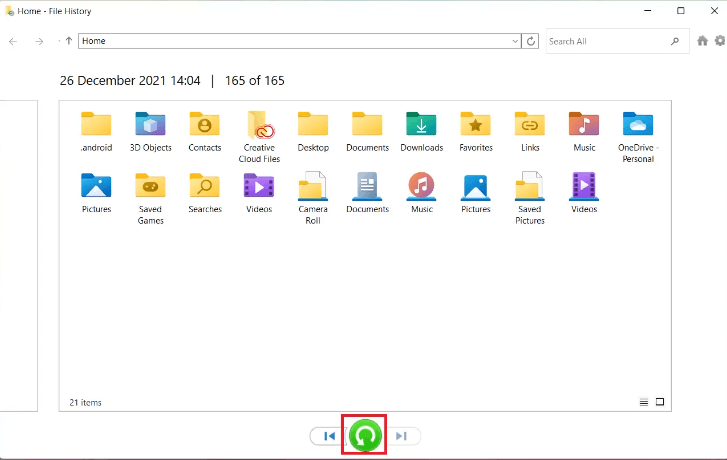
Task: Refresh the current folder view
Action: 531,41
